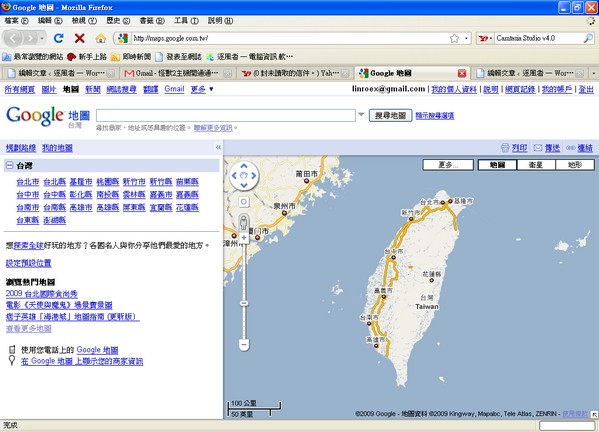Open the back/forward history dropdown arrow

point(42,38)
